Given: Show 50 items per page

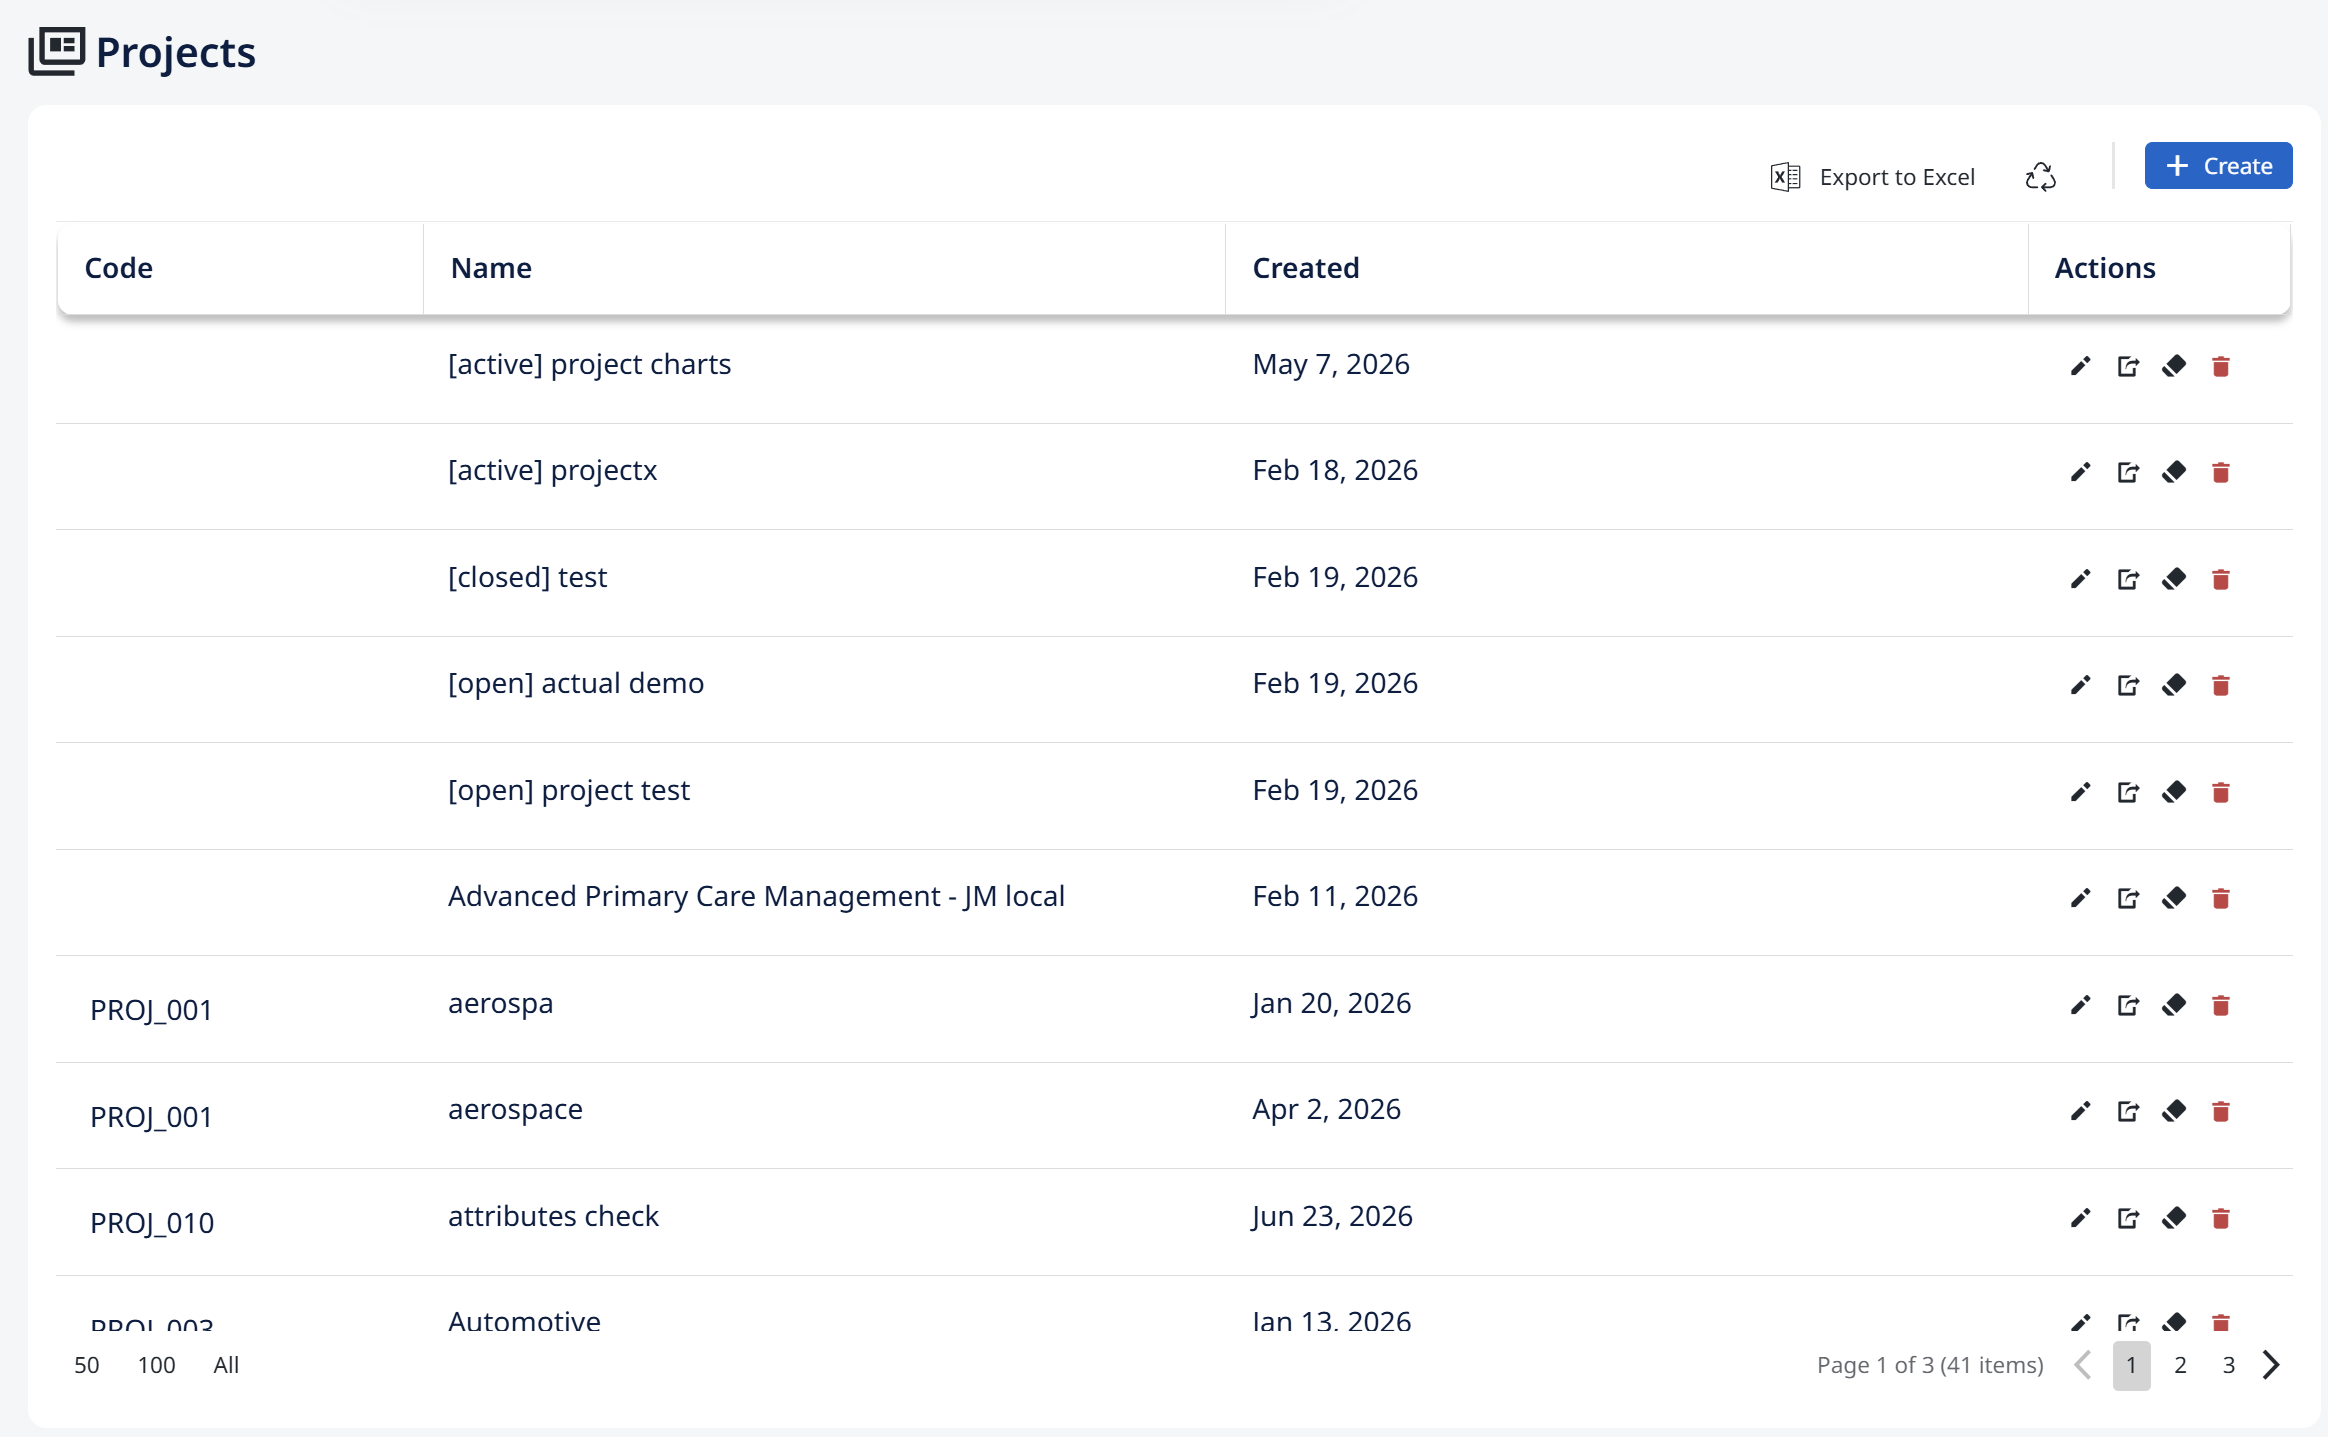Looking at the screenshot, I should (x=87, y=1365).
